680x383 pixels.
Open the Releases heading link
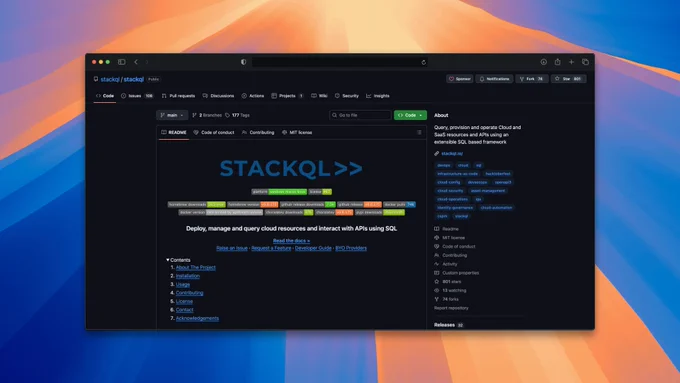pos(445,325)
